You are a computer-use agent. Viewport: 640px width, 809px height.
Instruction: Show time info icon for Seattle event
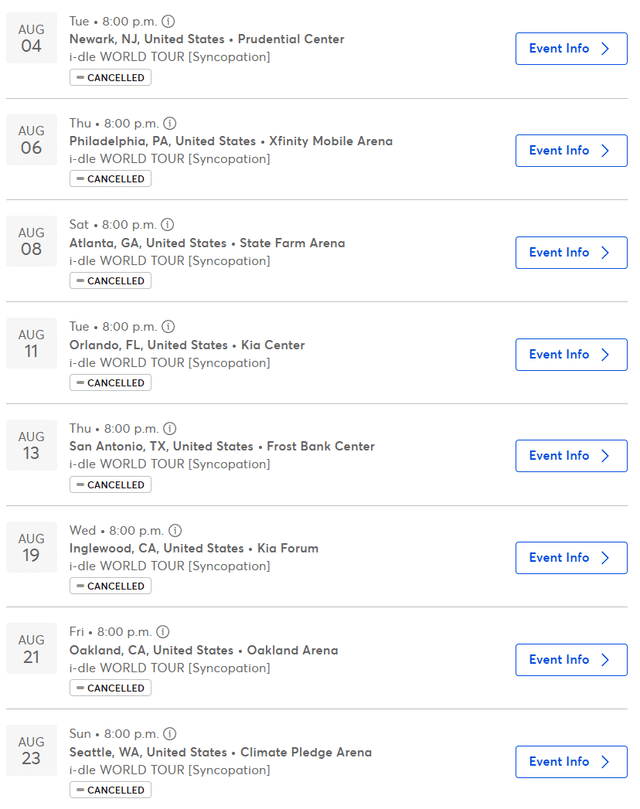click(169, 734)
